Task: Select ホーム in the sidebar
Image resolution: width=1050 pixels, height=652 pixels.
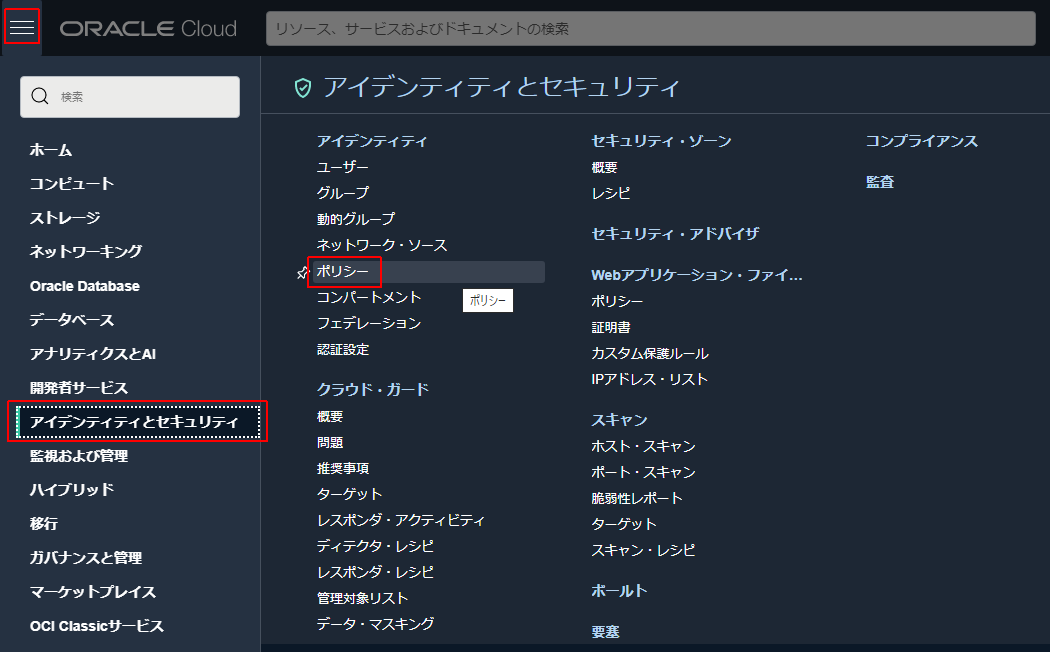Action: click(51, 150)
